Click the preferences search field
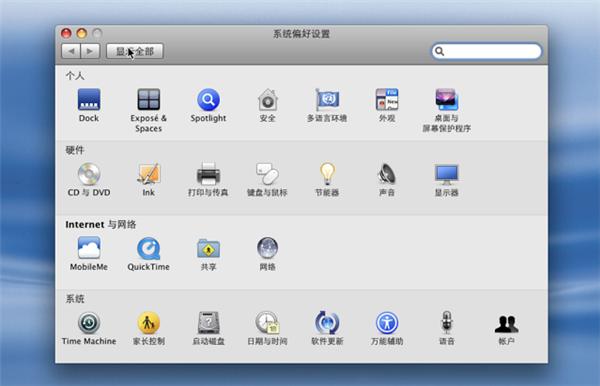Screen dimensions: 600x386 point(486,51)
